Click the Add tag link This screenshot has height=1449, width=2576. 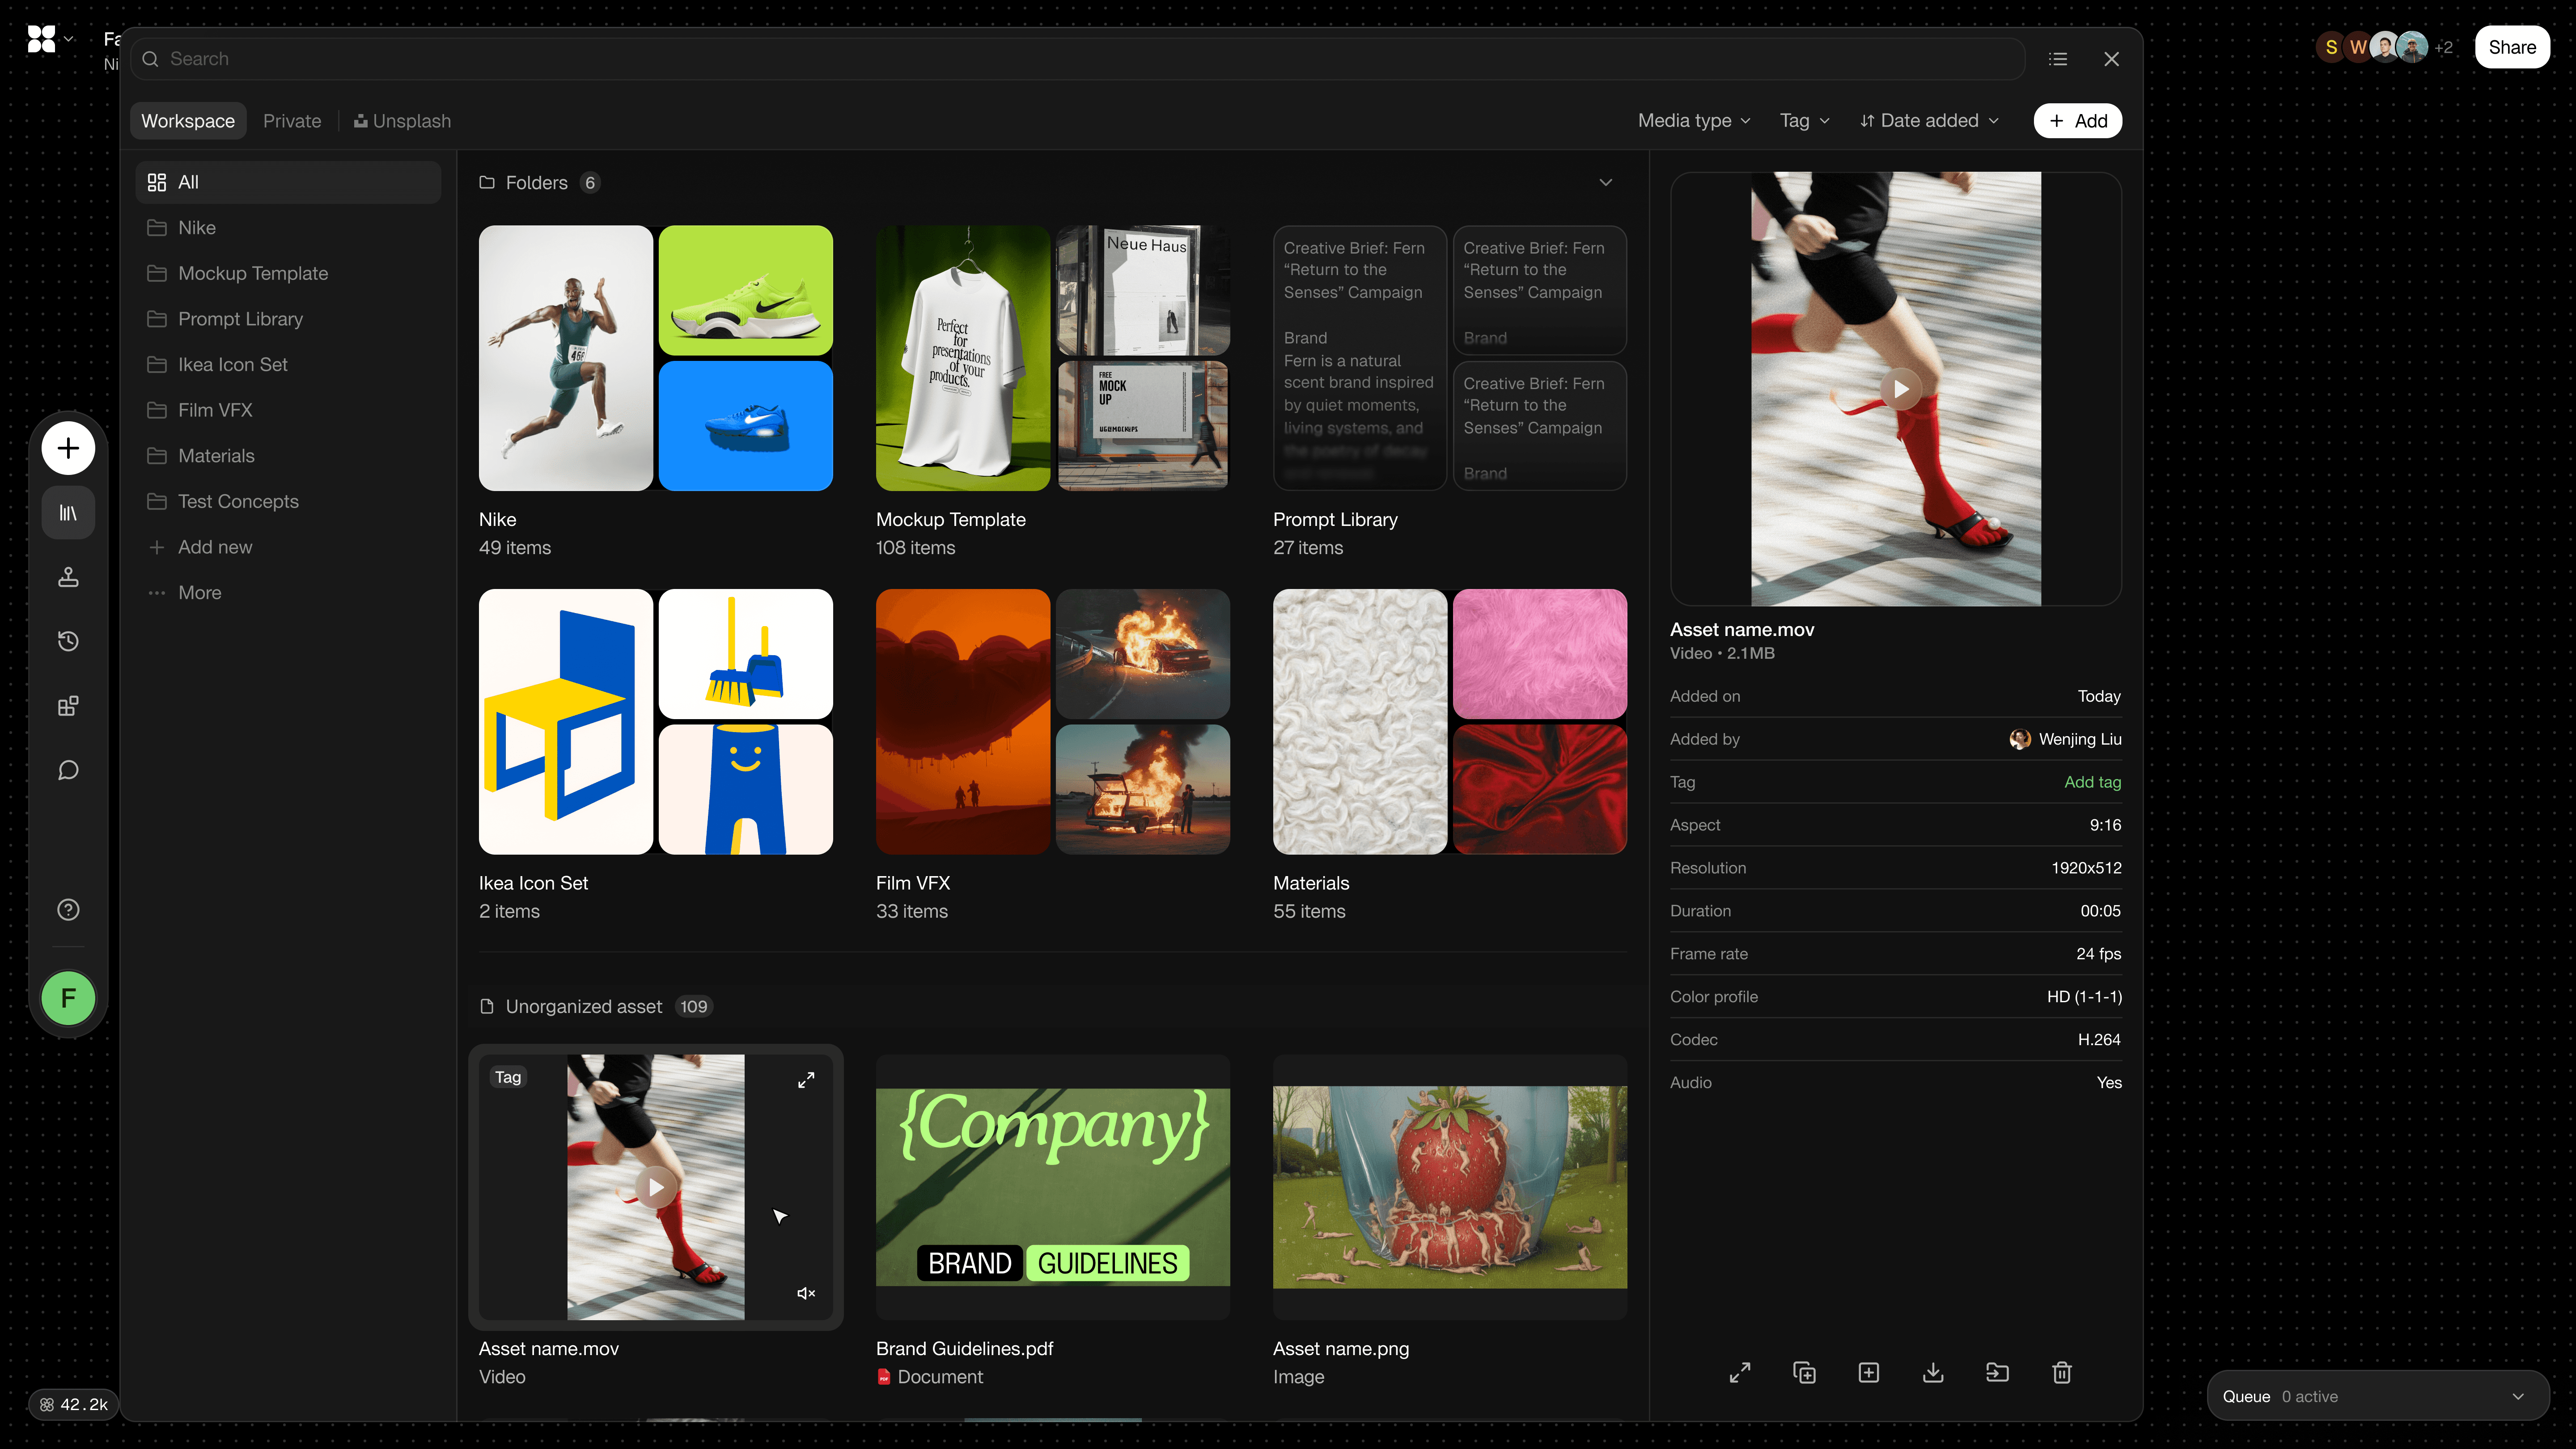2092,782
